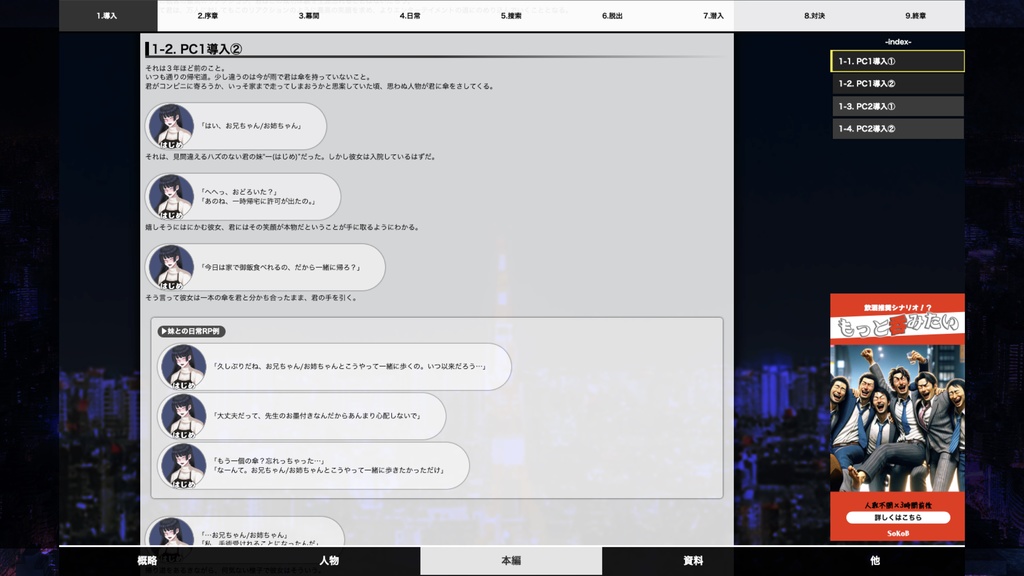The image size is (1024, 576).
Task: Click the 詳しくはこちら button in the ad
Action: tap(897, 517)
